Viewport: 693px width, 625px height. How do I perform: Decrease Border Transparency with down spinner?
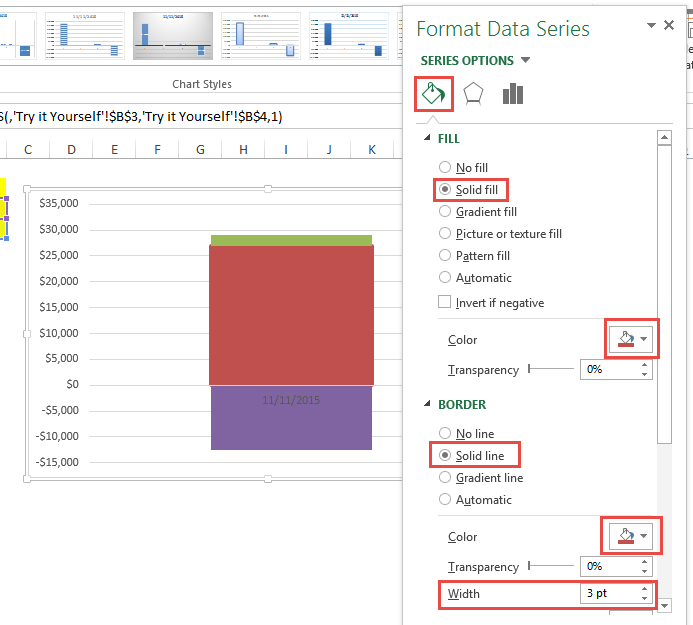tap(644, 571)
